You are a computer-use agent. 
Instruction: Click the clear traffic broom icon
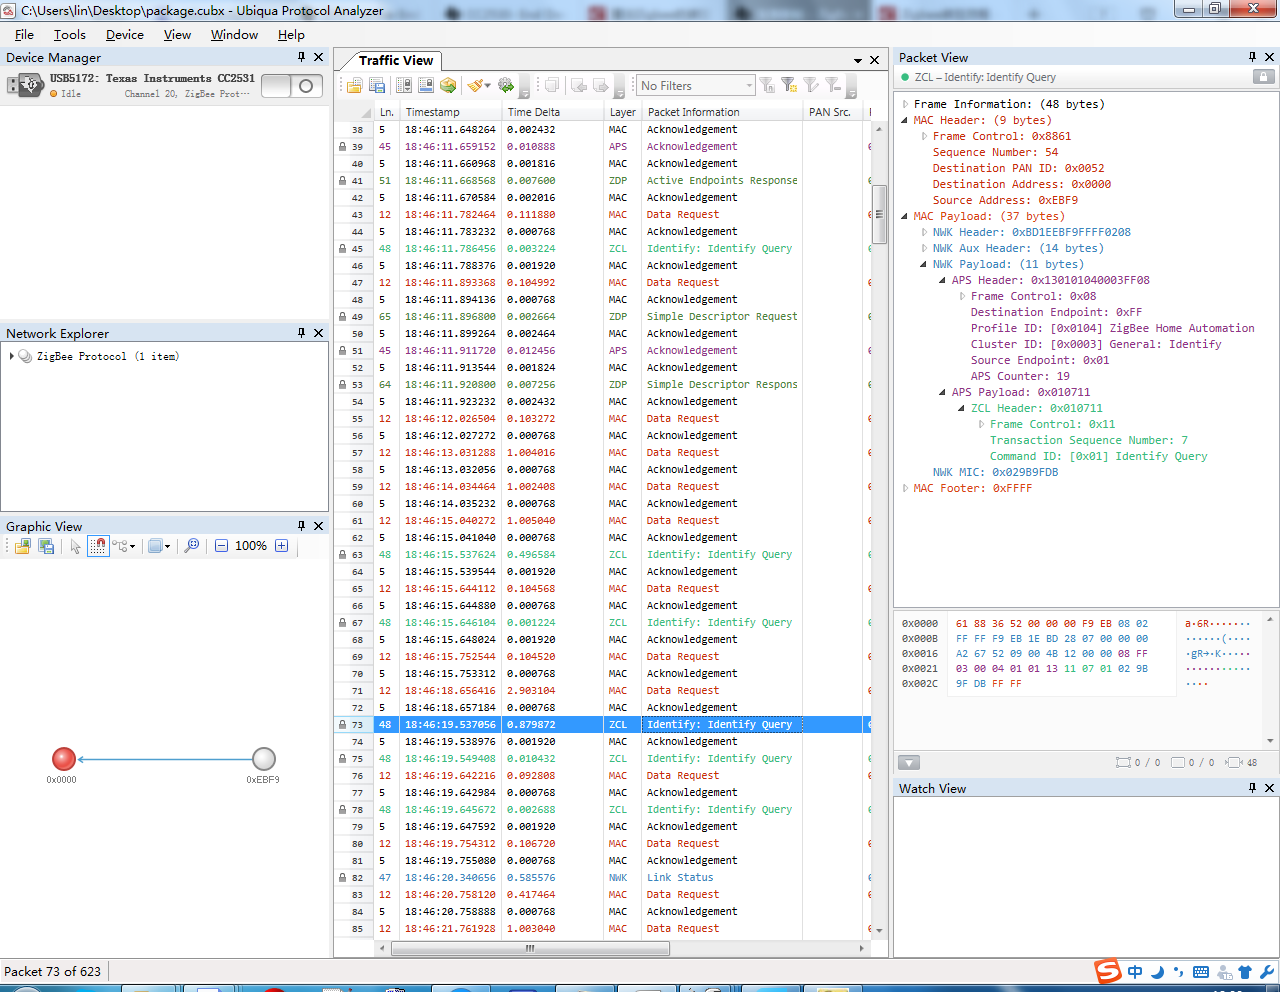coord(476,86)
